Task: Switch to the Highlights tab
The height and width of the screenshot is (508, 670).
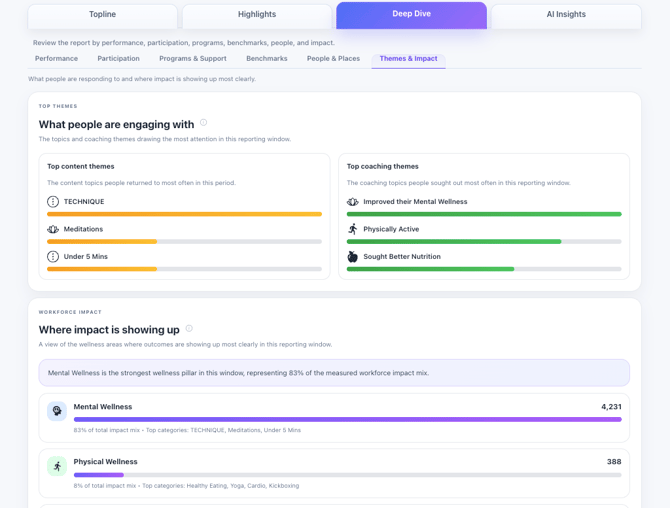Action: (257, 16)
